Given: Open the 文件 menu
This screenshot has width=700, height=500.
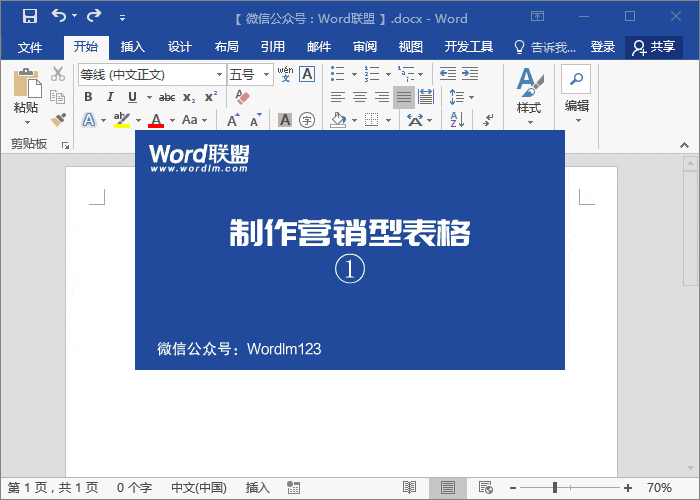Looking at the screenshot, I should point(30,47).
